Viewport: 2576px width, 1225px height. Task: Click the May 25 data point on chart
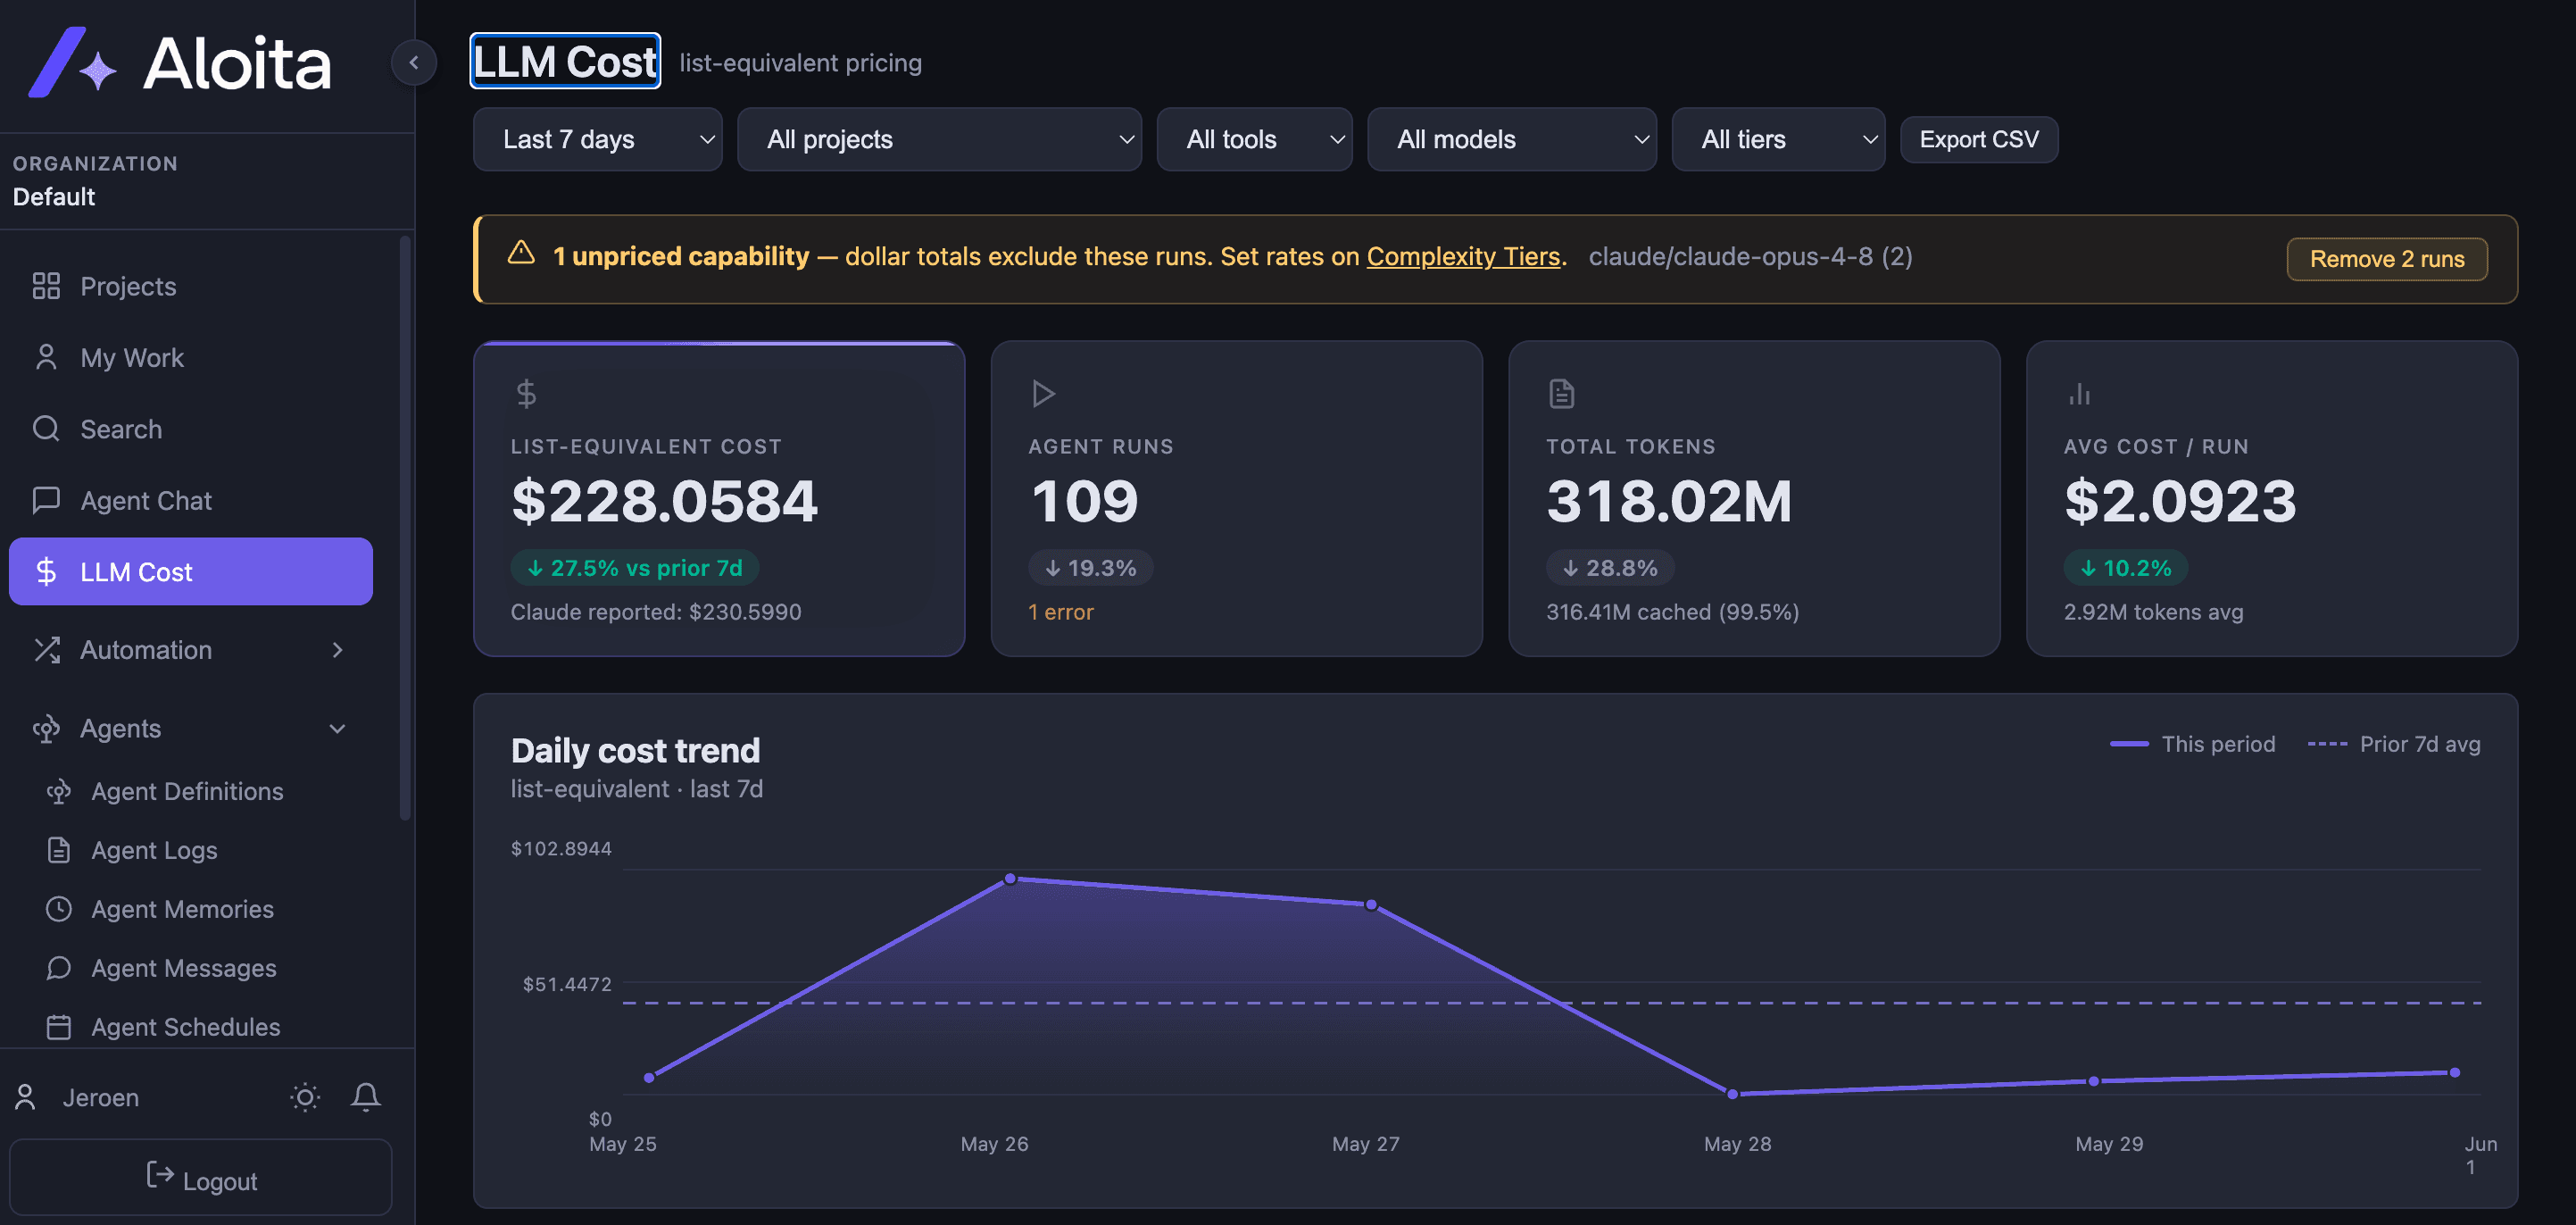pos(649,1077)
